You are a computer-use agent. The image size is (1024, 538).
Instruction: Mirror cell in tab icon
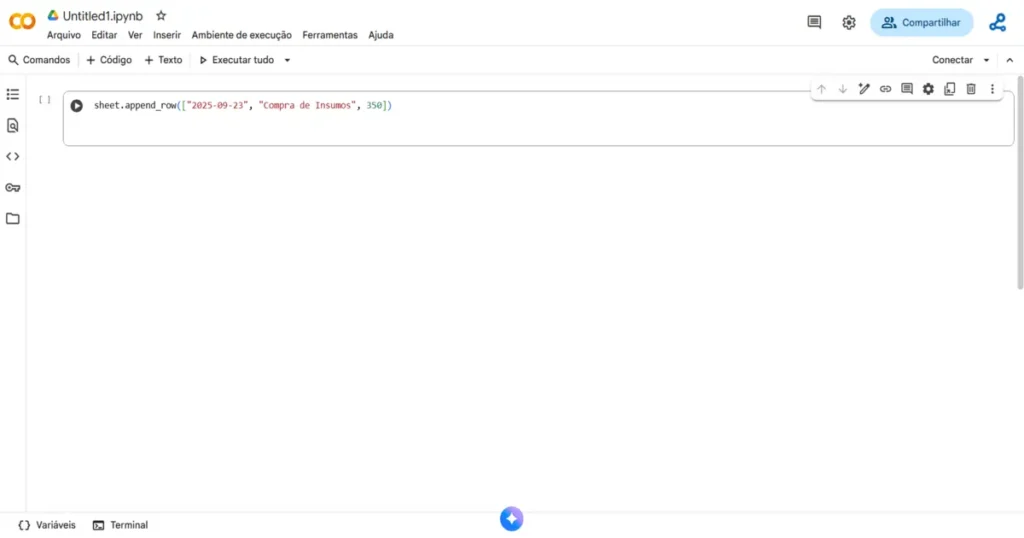(x=950, y=89)
